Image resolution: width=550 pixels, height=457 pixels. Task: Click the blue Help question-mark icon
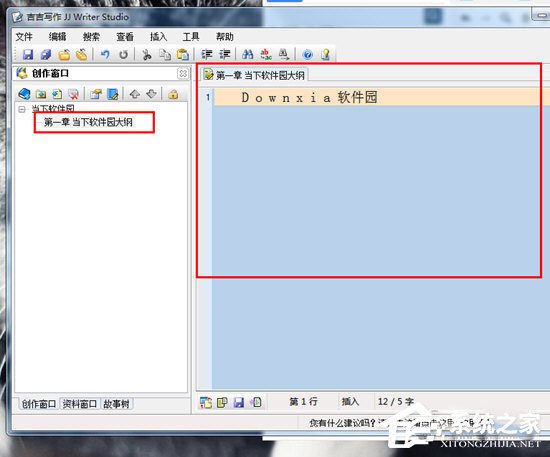(x=308, y=55)
